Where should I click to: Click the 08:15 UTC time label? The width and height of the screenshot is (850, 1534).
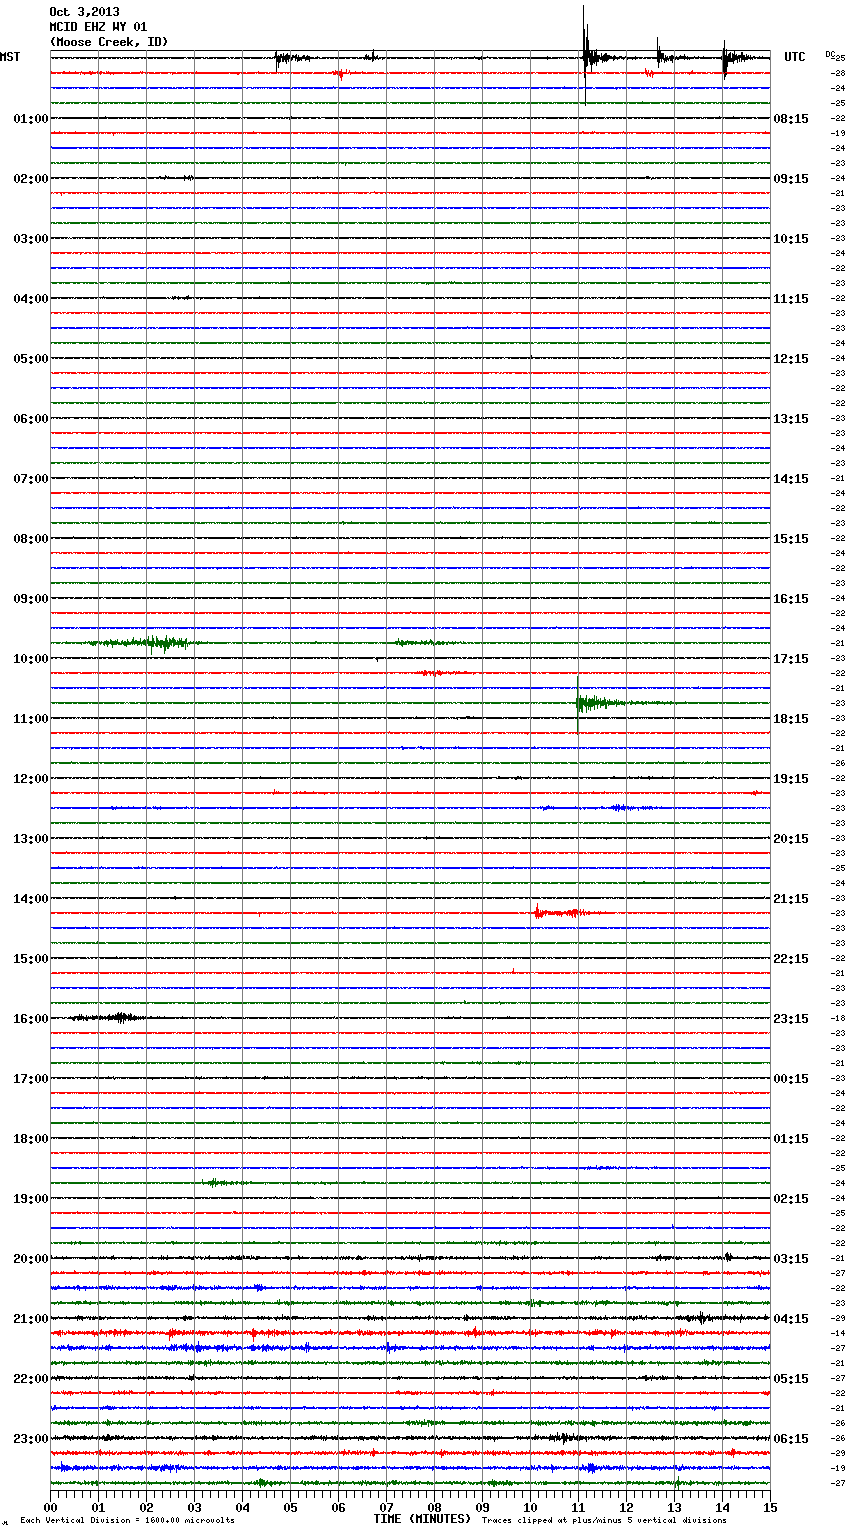pos(791,119)
